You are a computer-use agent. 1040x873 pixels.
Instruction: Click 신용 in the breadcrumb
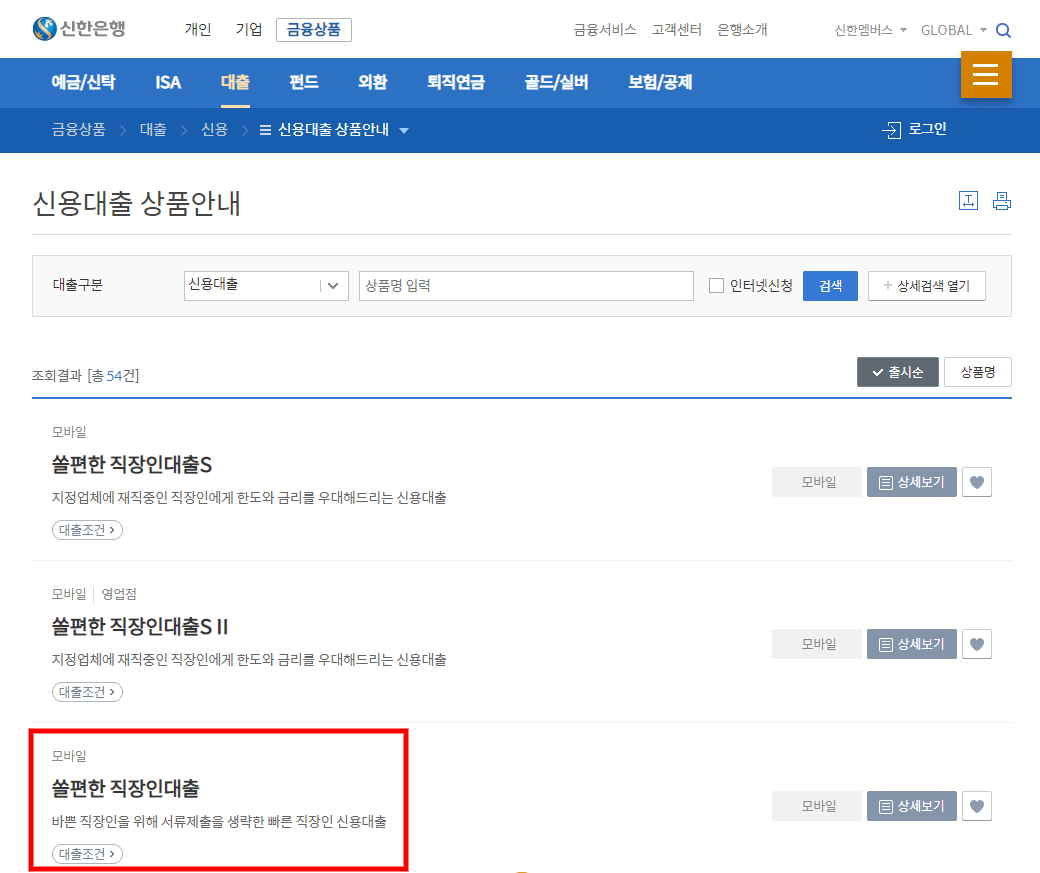[214, 129]
